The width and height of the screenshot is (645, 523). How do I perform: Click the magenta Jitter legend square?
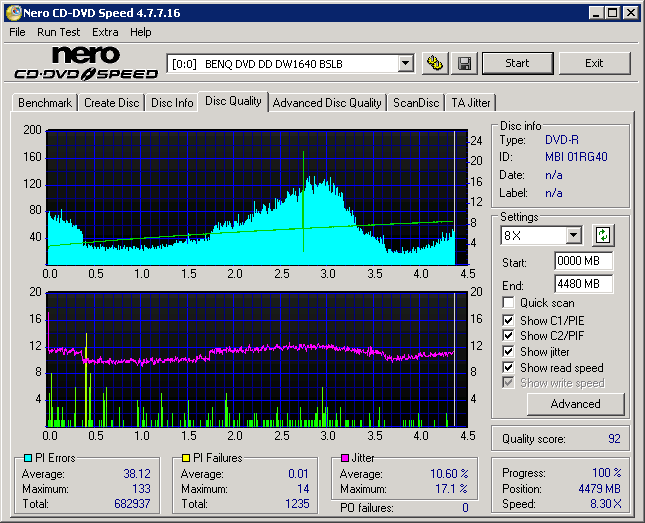coord(345,458)
